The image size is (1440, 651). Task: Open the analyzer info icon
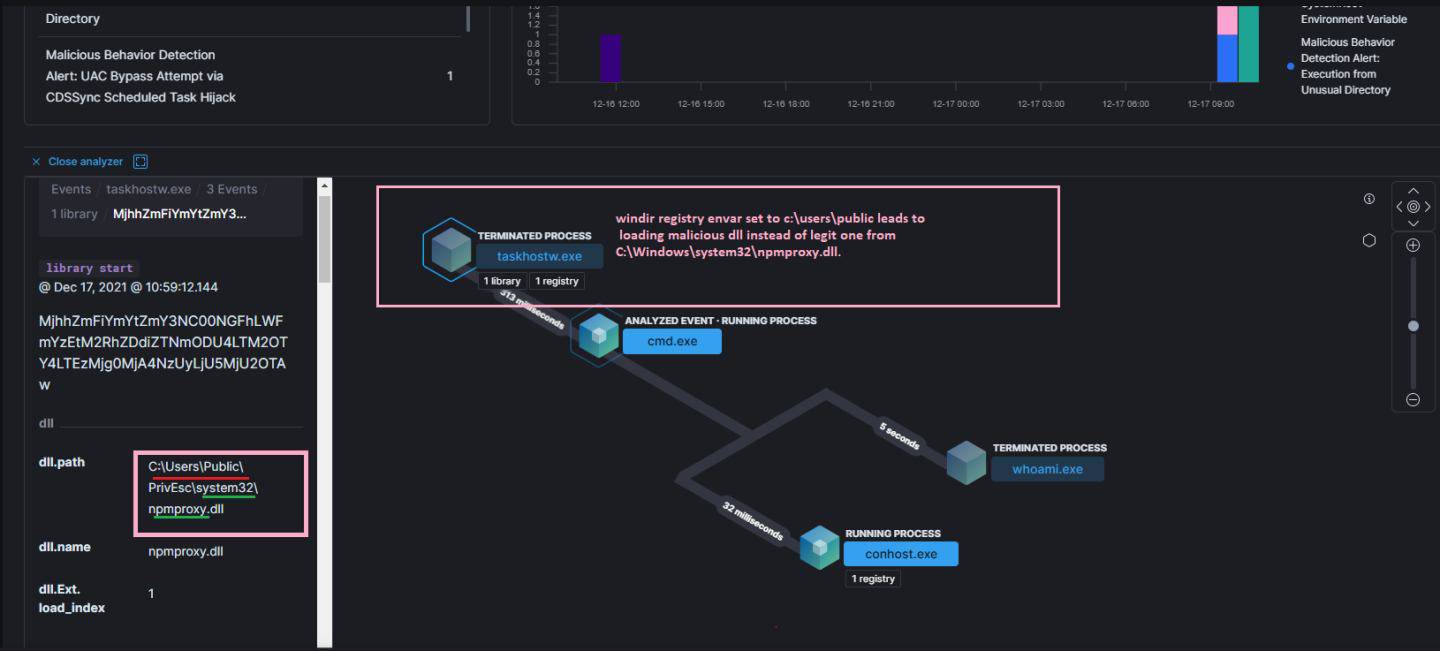1369,199
